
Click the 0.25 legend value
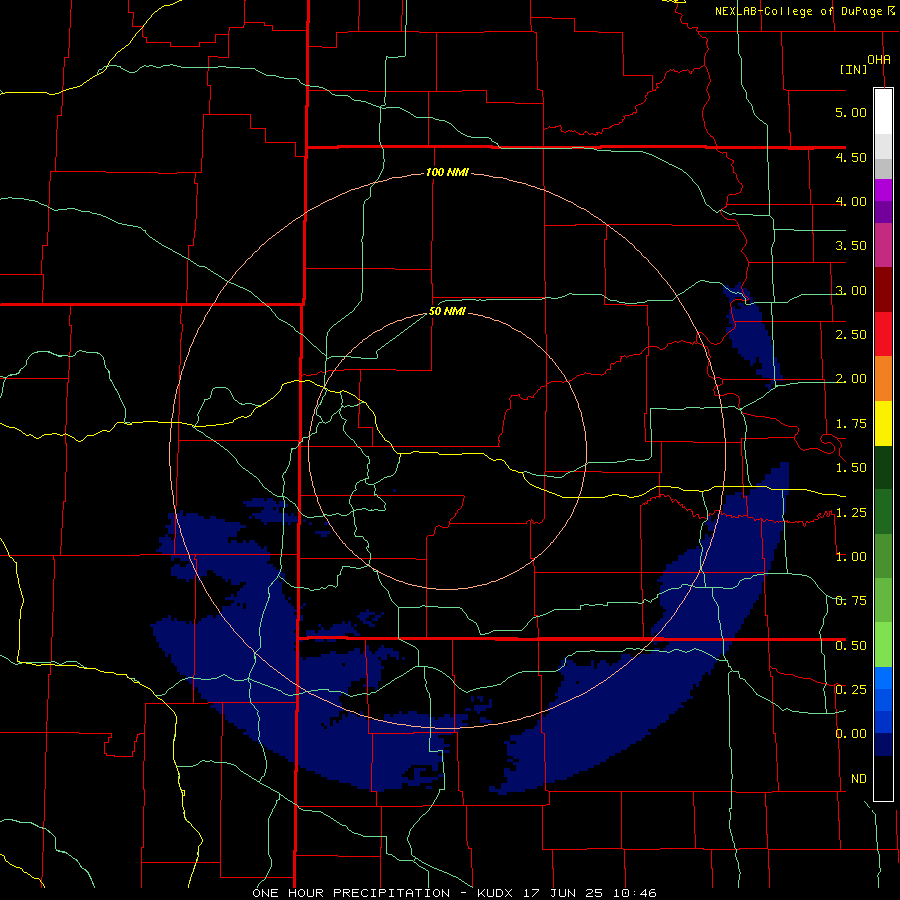(851, 690)
